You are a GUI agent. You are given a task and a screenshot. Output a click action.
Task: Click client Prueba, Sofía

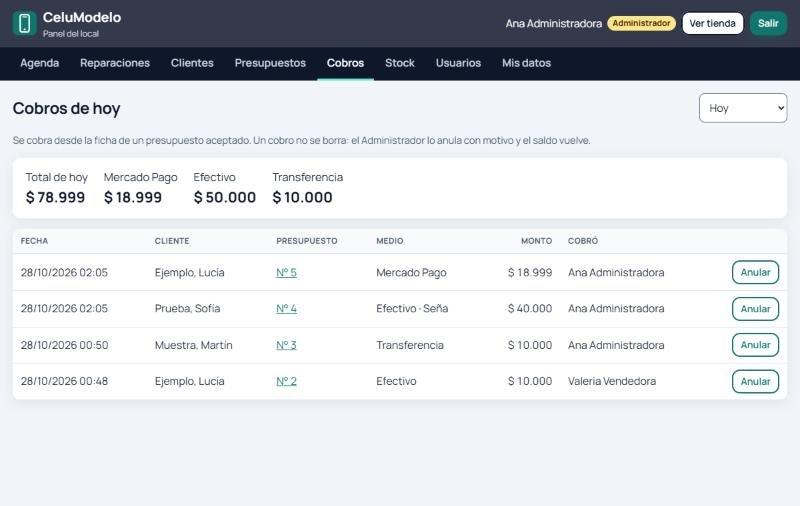187,309
